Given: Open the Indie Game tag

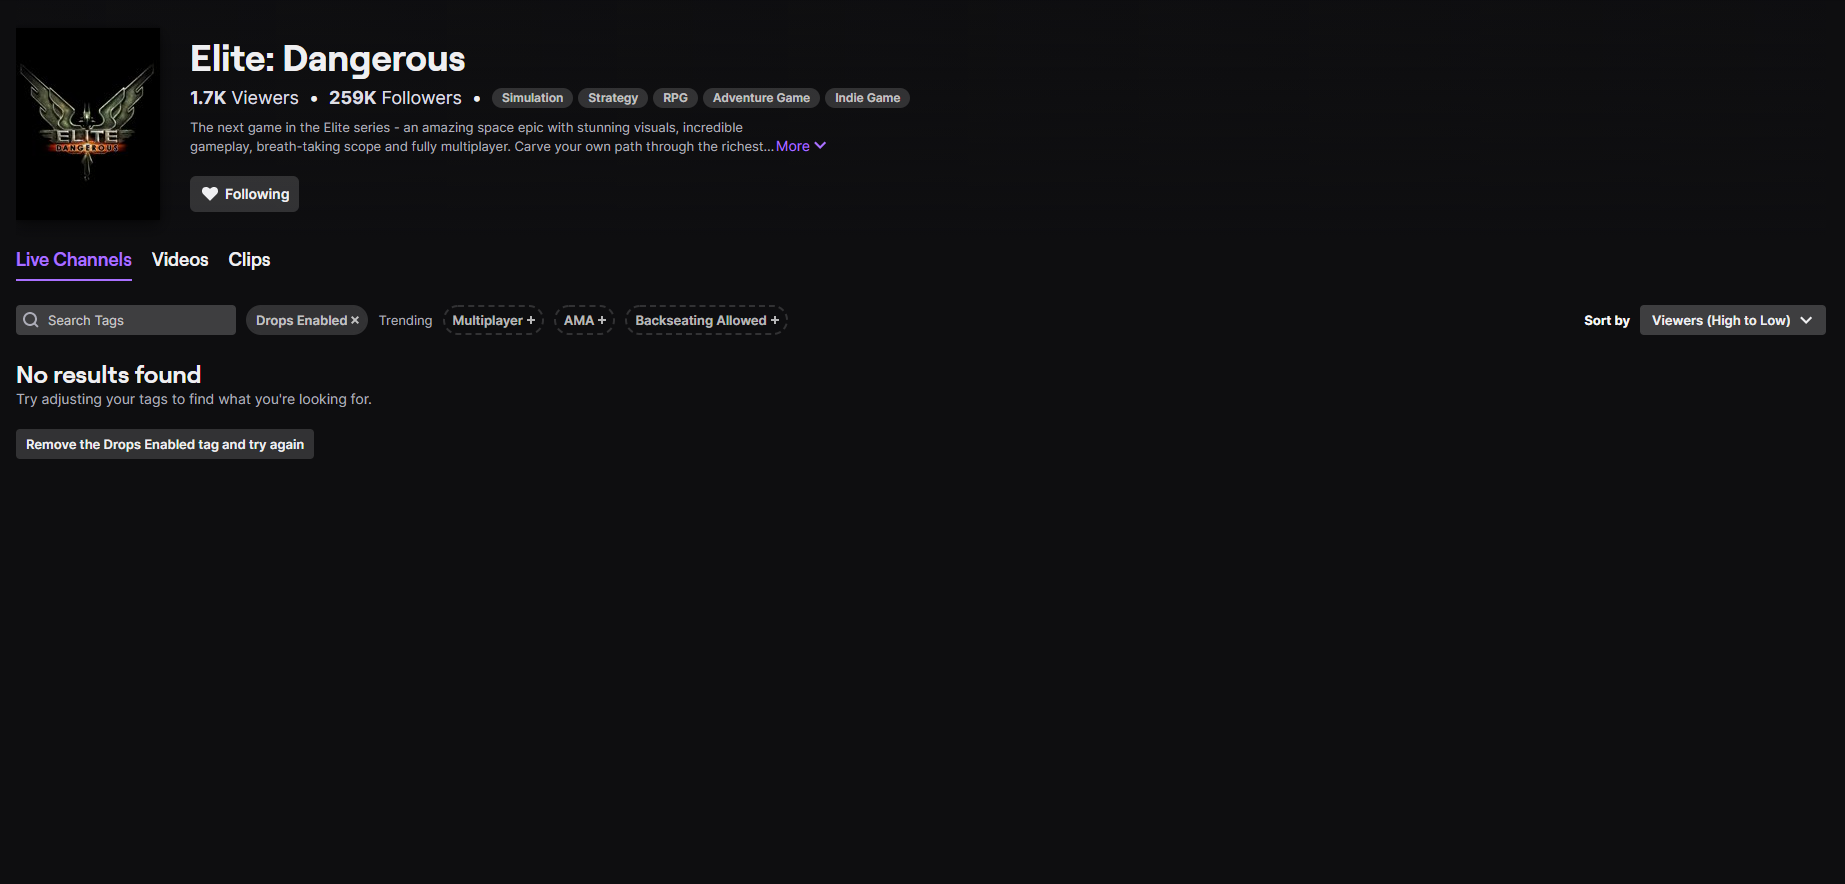Looking at the screenshot, I should pos(867,98).
